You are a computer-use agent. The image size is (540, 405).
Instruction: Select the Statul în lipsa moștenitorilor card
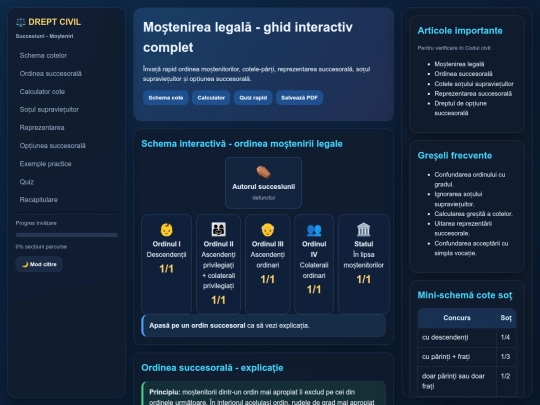(364, 264)
